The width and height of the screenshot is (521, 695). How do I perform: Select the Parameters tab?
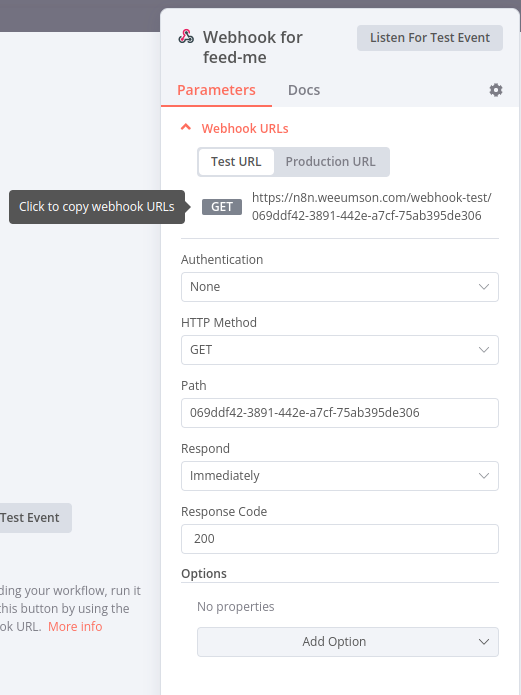click(216, 90)
